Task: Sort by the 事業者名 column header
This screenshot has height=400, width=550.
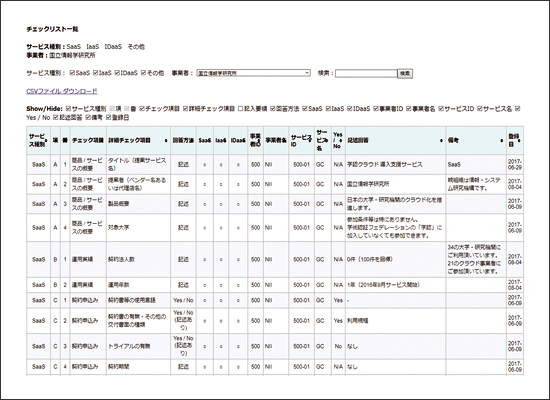Action: coord(276,140)
